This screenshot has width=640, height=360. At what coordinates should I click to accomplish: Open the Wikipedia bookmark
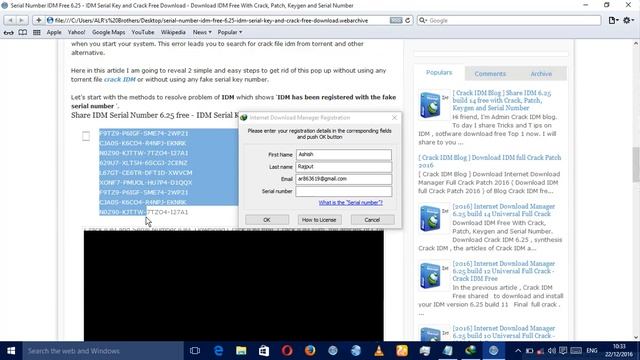(x=173, y=32)
